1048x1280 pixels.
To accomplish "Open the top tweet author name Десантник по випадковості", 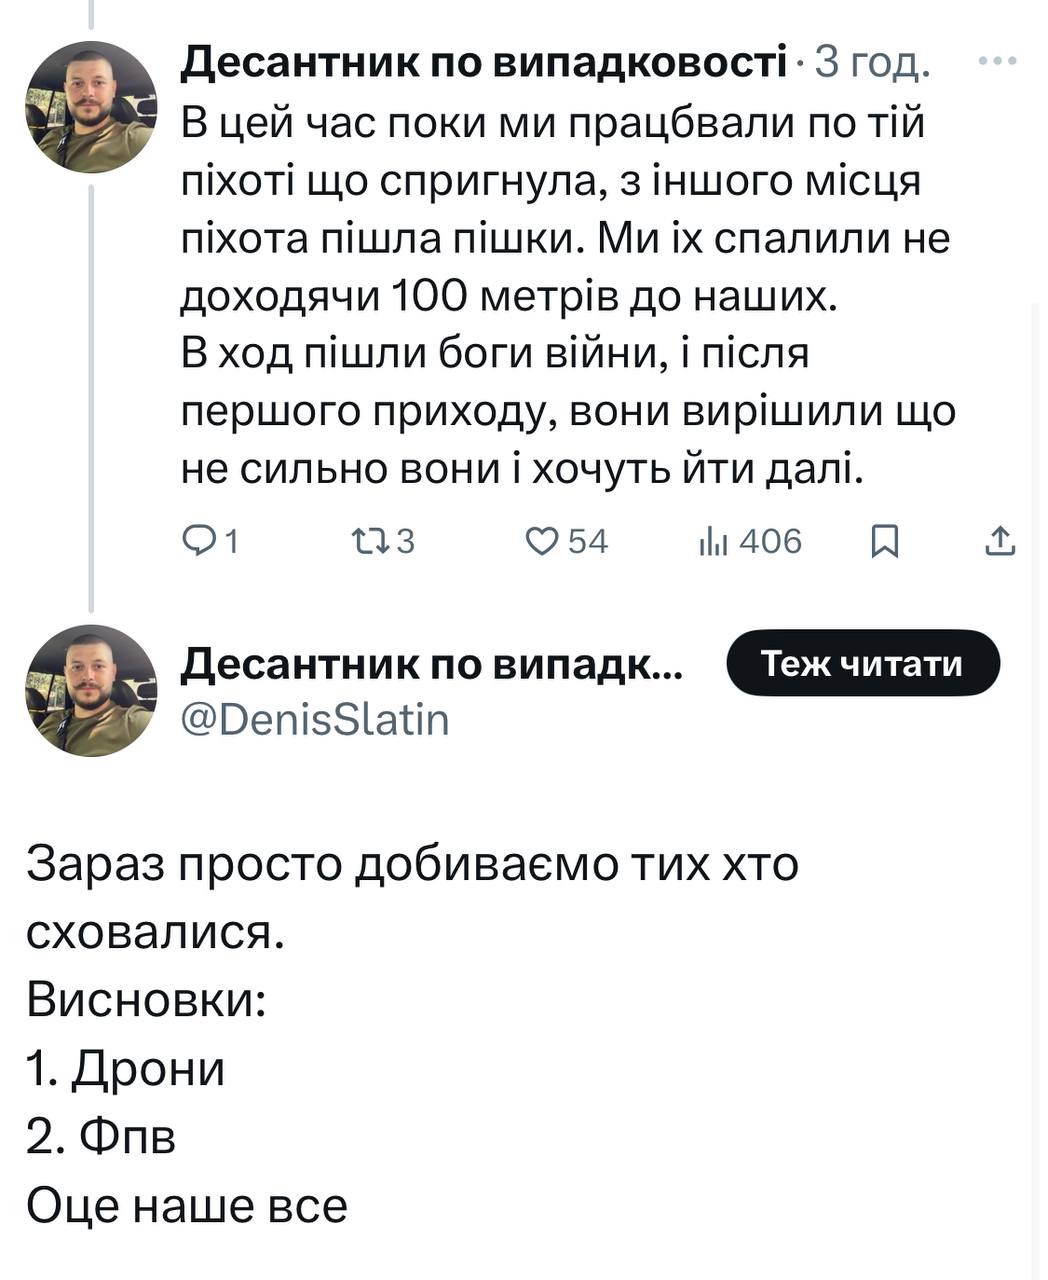I will pos(483,63).
